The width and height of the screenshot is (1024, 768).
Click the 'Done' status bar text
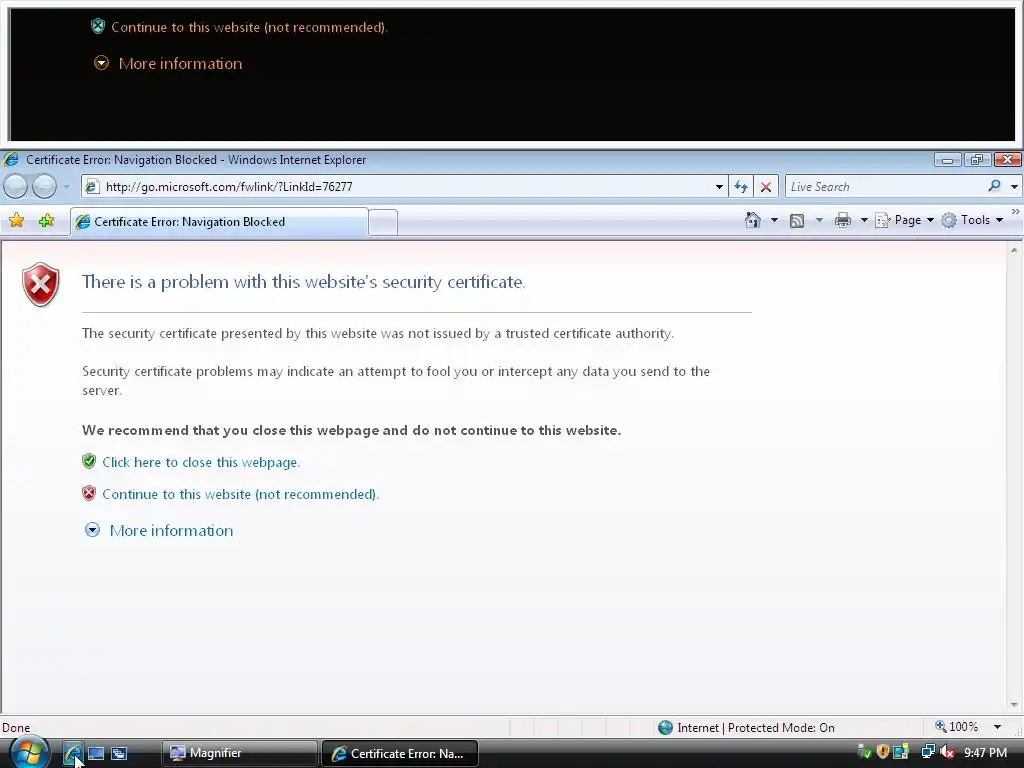pyautogui.click(x=16, y=728)
